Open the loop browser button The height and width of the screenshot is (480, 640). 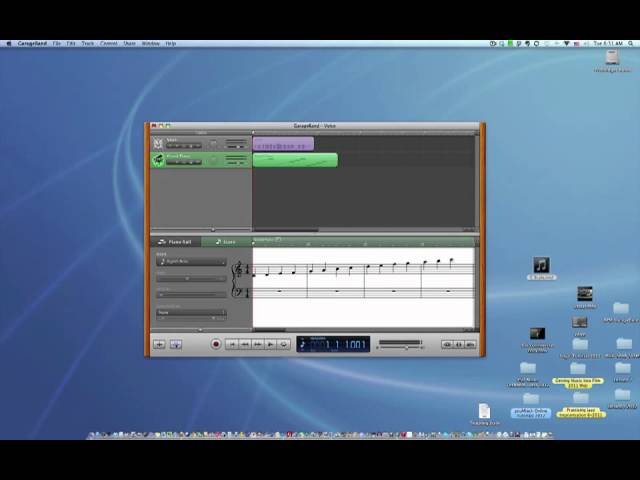tap(447, 344)
